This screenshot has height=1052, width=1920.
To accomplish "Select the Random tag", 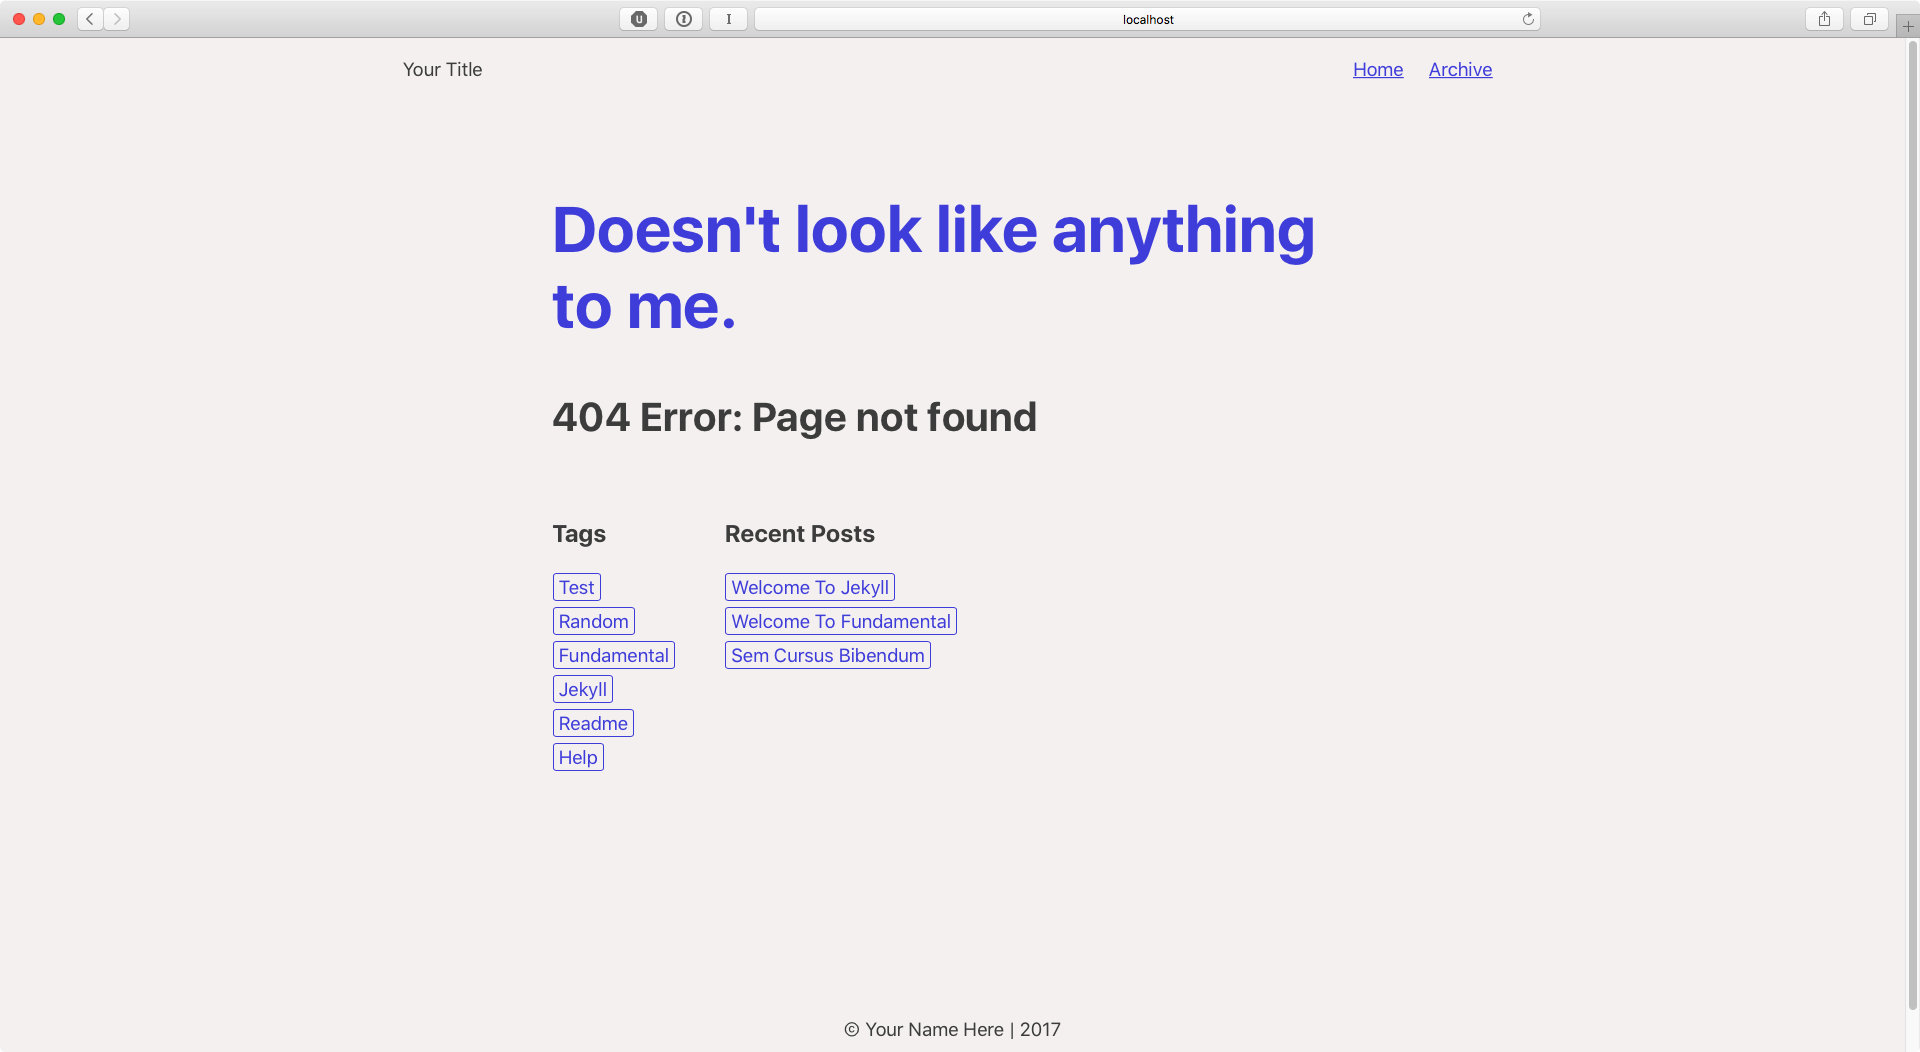I will [x=594, y=621].
